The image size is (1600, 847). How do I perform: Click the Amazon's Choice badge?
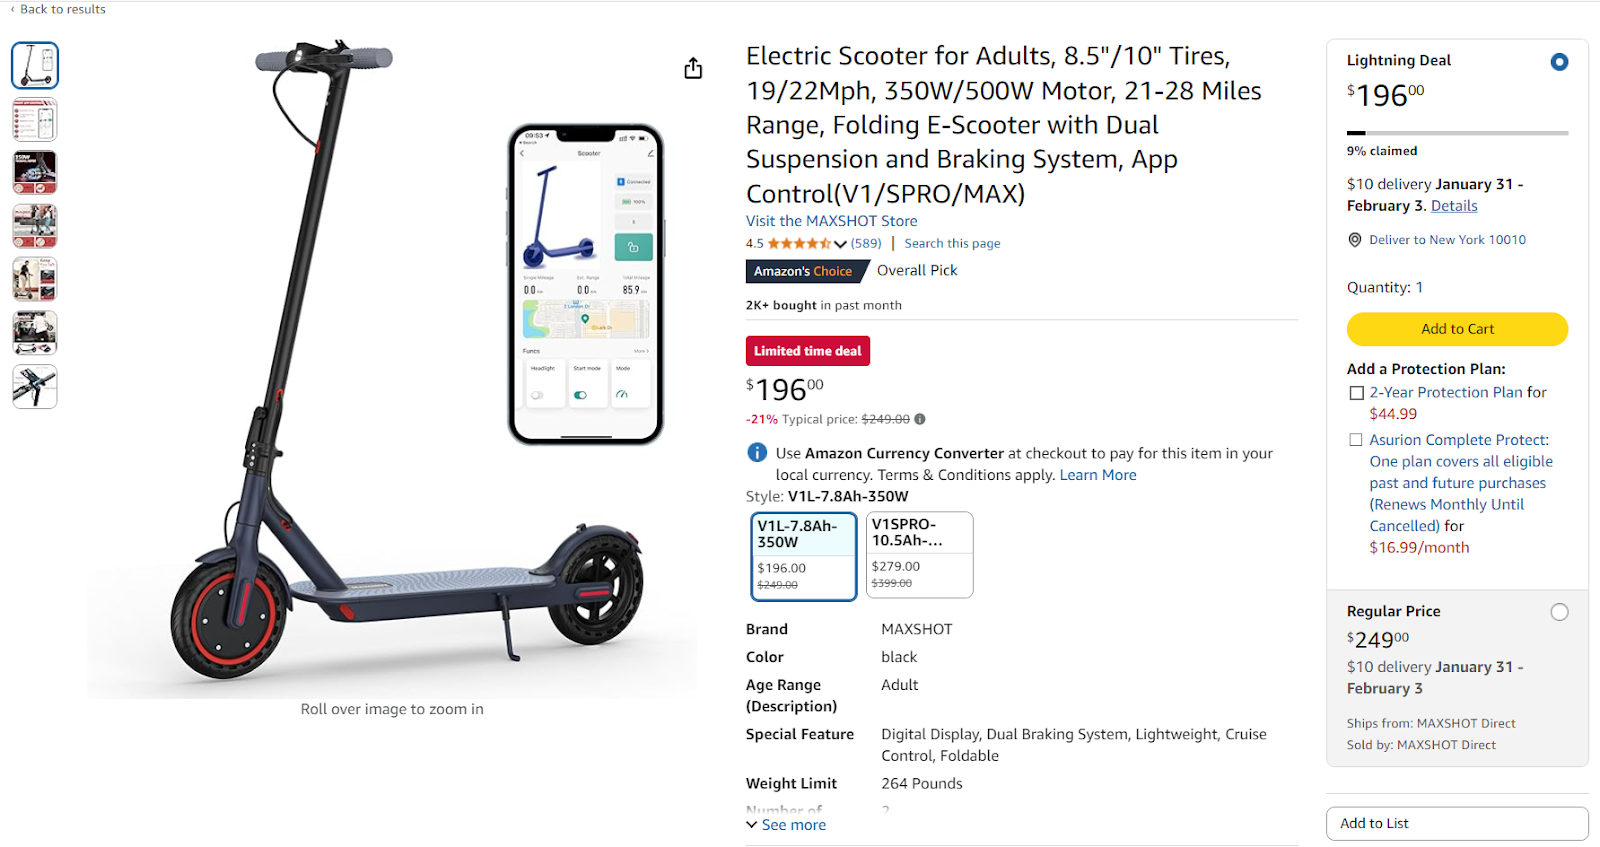pyautogui.click(x=806, y=270)
